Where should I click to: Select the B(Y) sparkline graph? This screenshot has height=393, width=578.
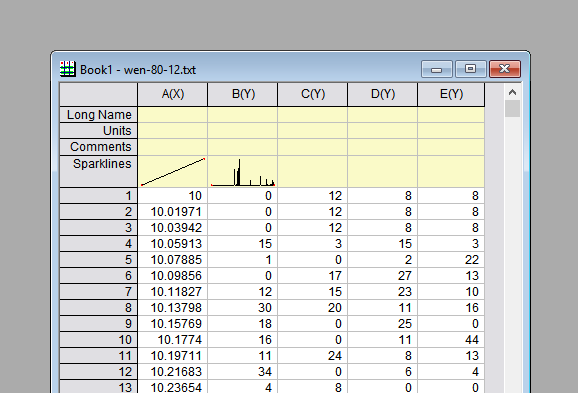243,171
